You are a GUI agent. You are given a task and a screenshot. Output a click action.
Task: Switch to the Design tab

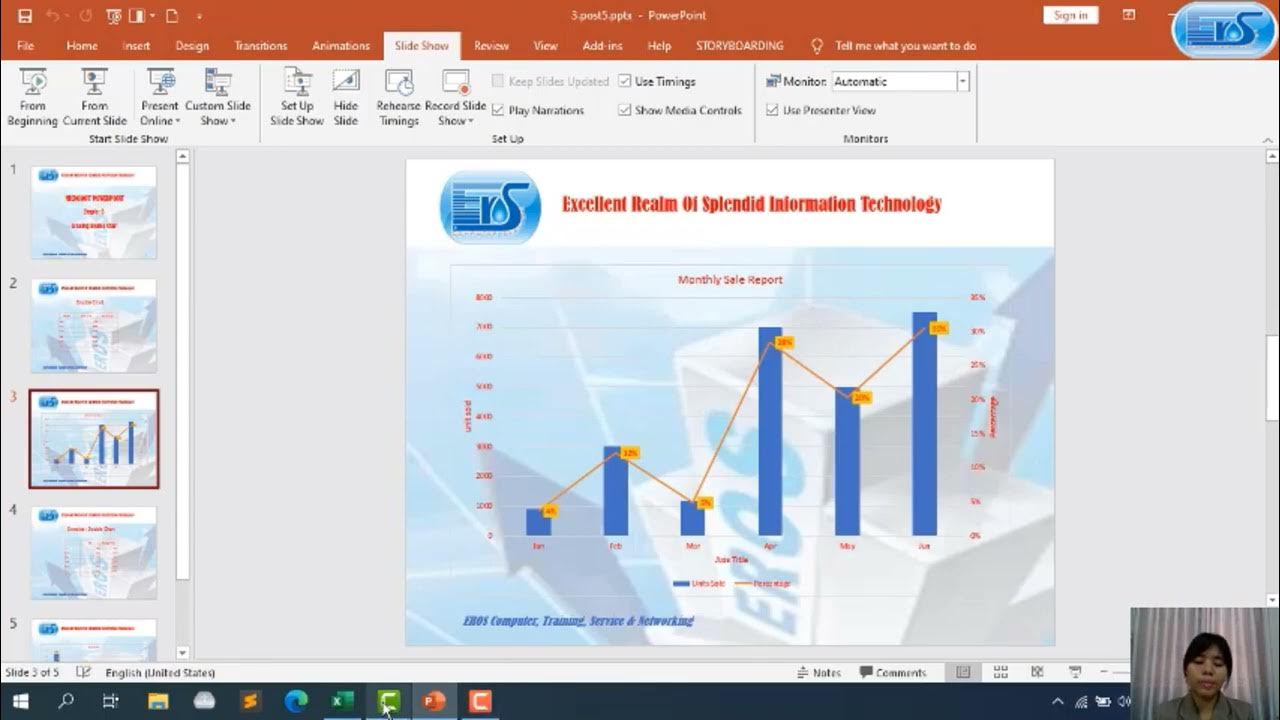click(192, 46)
